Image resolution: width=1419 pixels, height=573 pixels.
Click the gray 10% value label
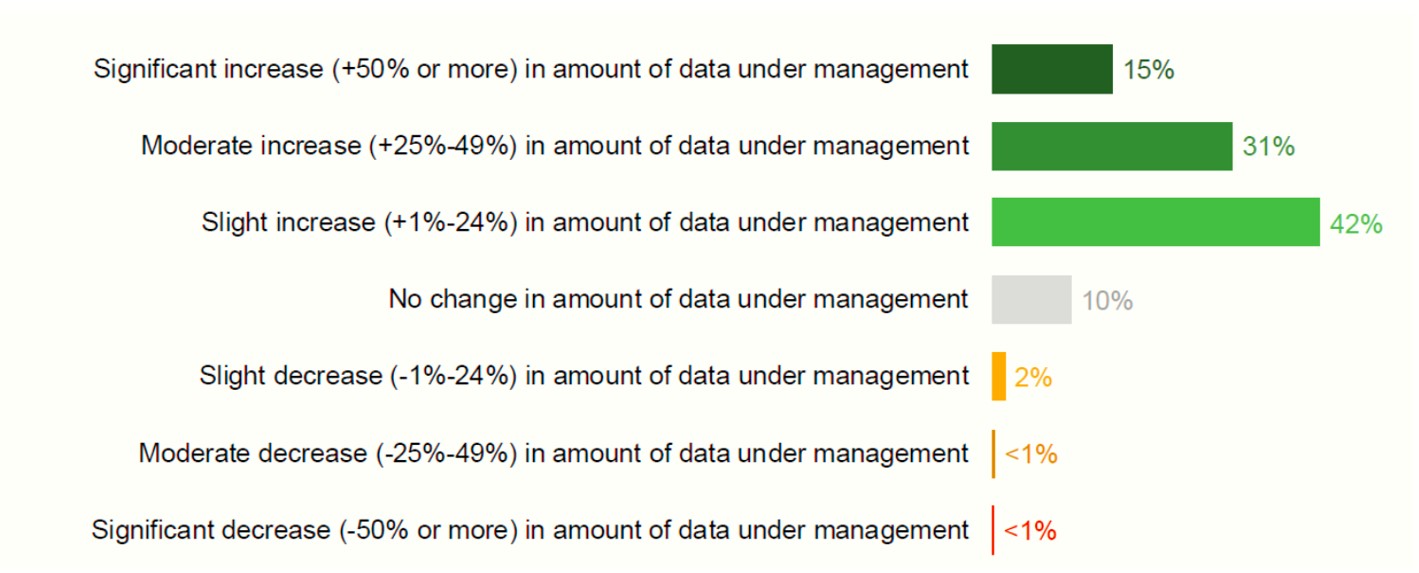(x=1107, y=300)
